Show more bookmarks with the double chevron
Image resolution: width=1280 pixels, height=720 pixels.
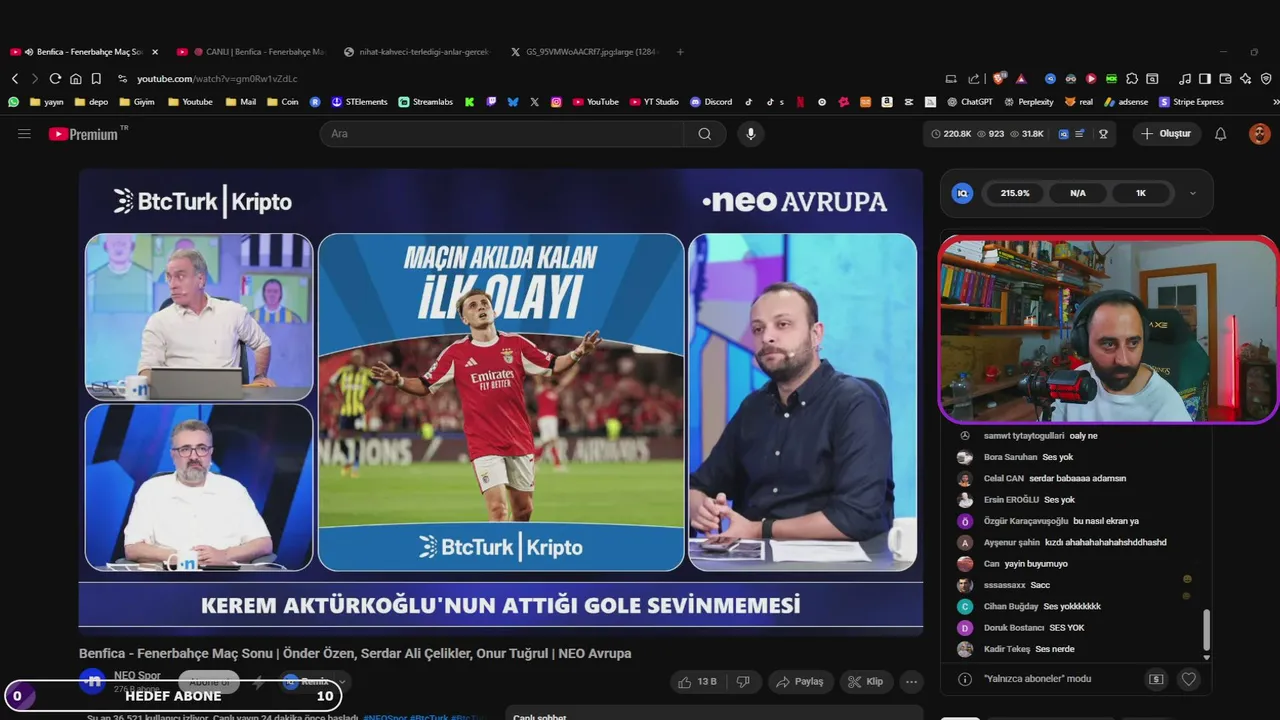coord(1275,102)
